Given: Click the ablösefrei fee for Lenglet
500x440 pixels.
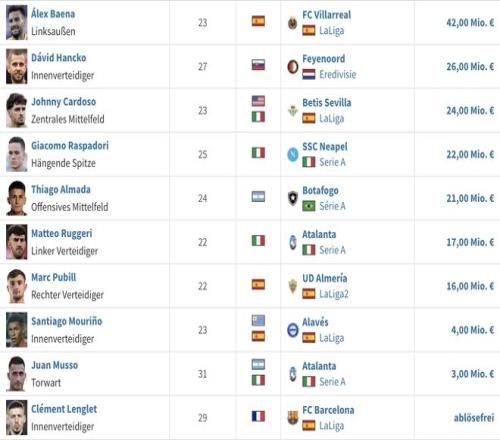Looking at the screenshot, I should (x=474, y=418).
